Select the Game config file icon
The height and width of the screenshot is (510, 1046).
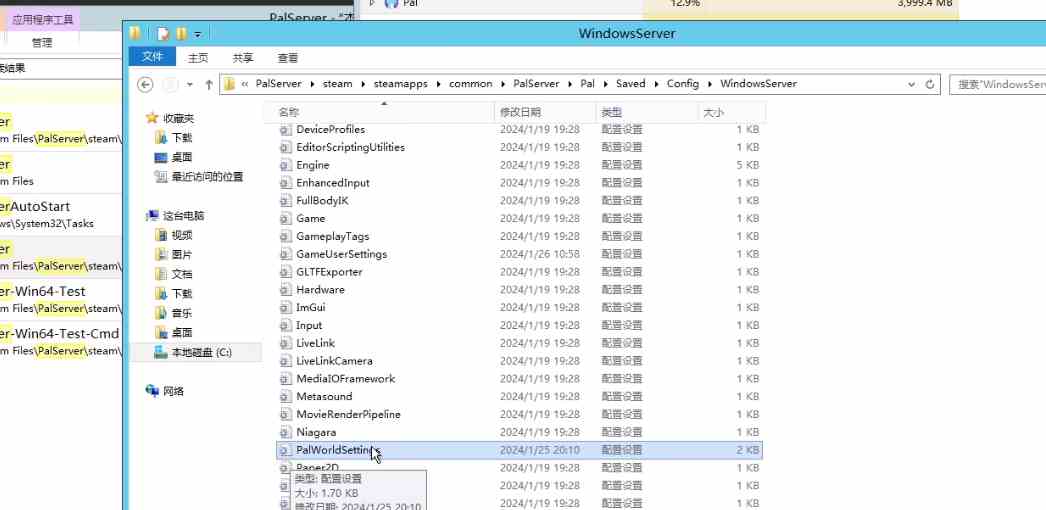tap(286, 219)
